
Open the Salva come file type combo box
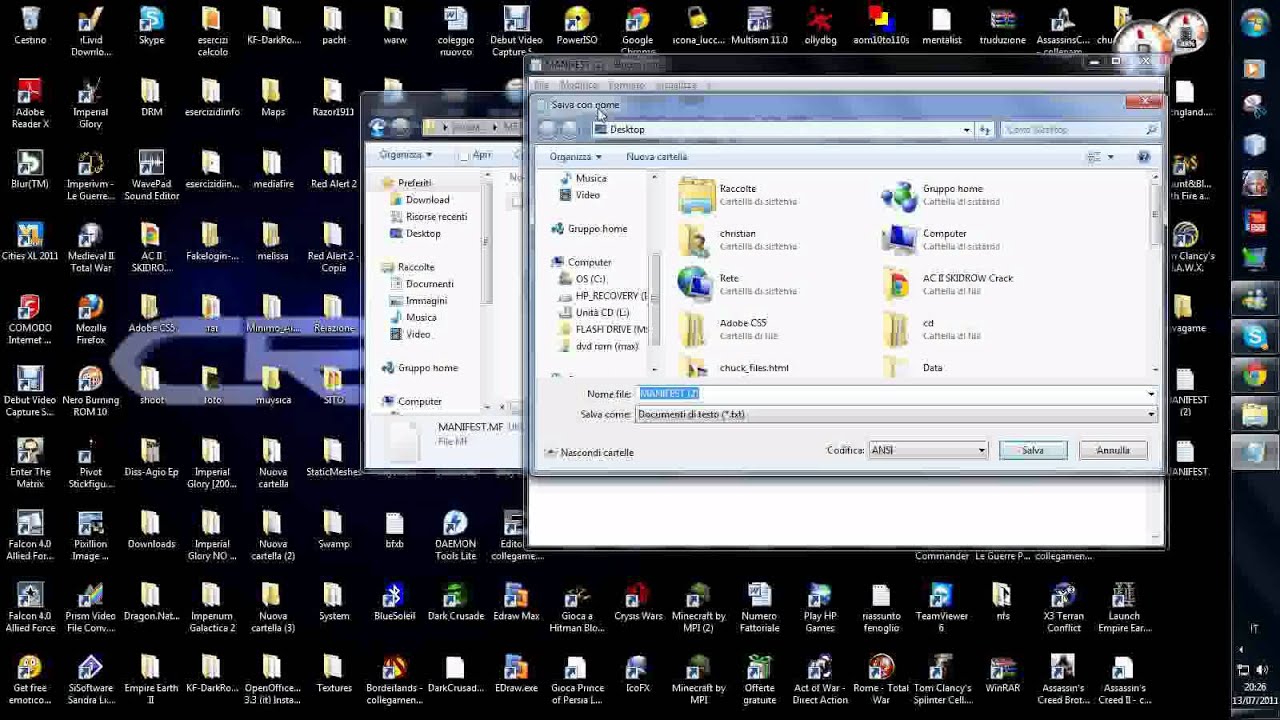pyautogui.click(x=895, y=414)
